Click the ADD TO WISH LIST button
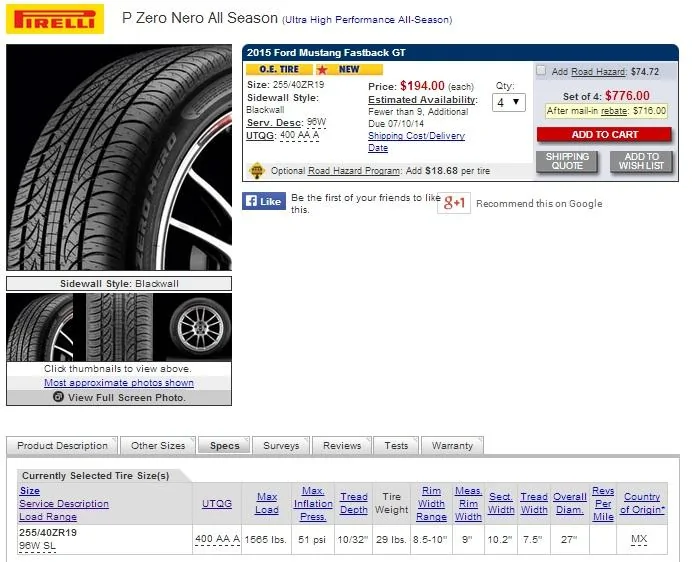Image resolution: width=692 pixels, height=562 pixels. (x=641, y=161)
